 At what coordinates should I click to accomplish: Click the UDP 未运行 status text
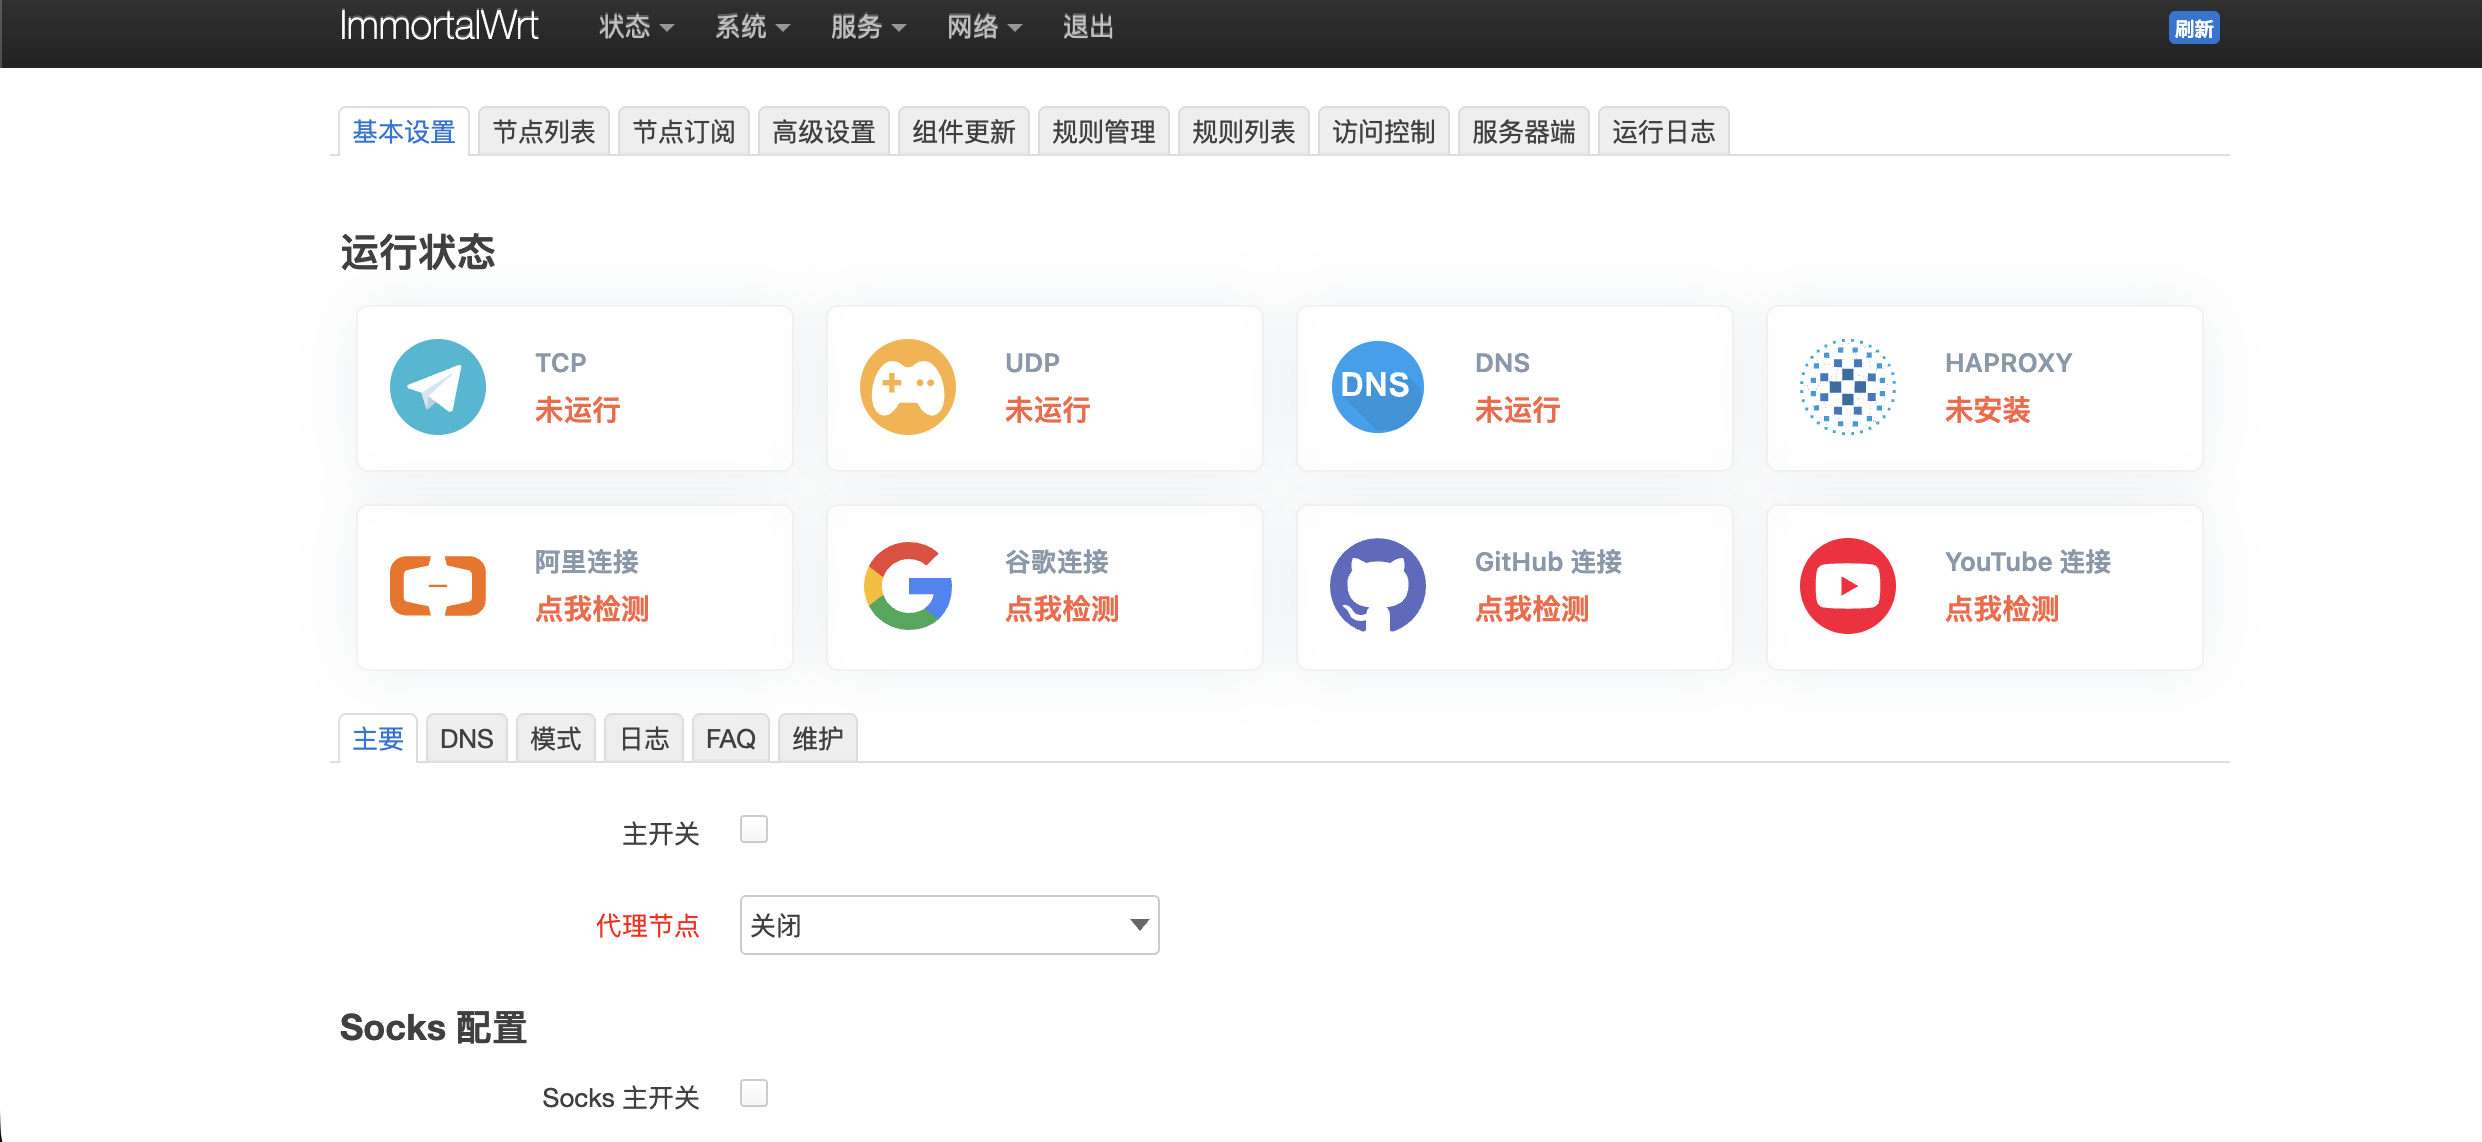point(1048,409)
